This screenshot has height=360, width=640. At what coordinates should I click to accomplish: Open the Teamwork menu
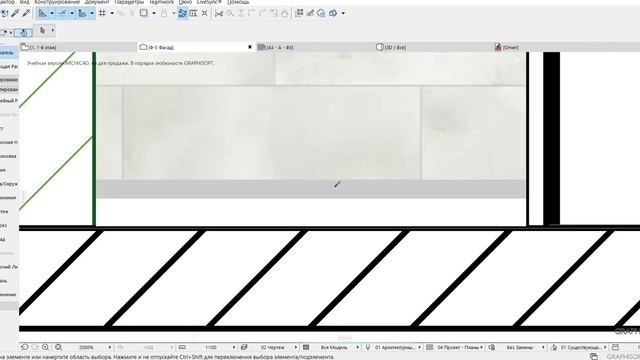(x=161, y=2)
